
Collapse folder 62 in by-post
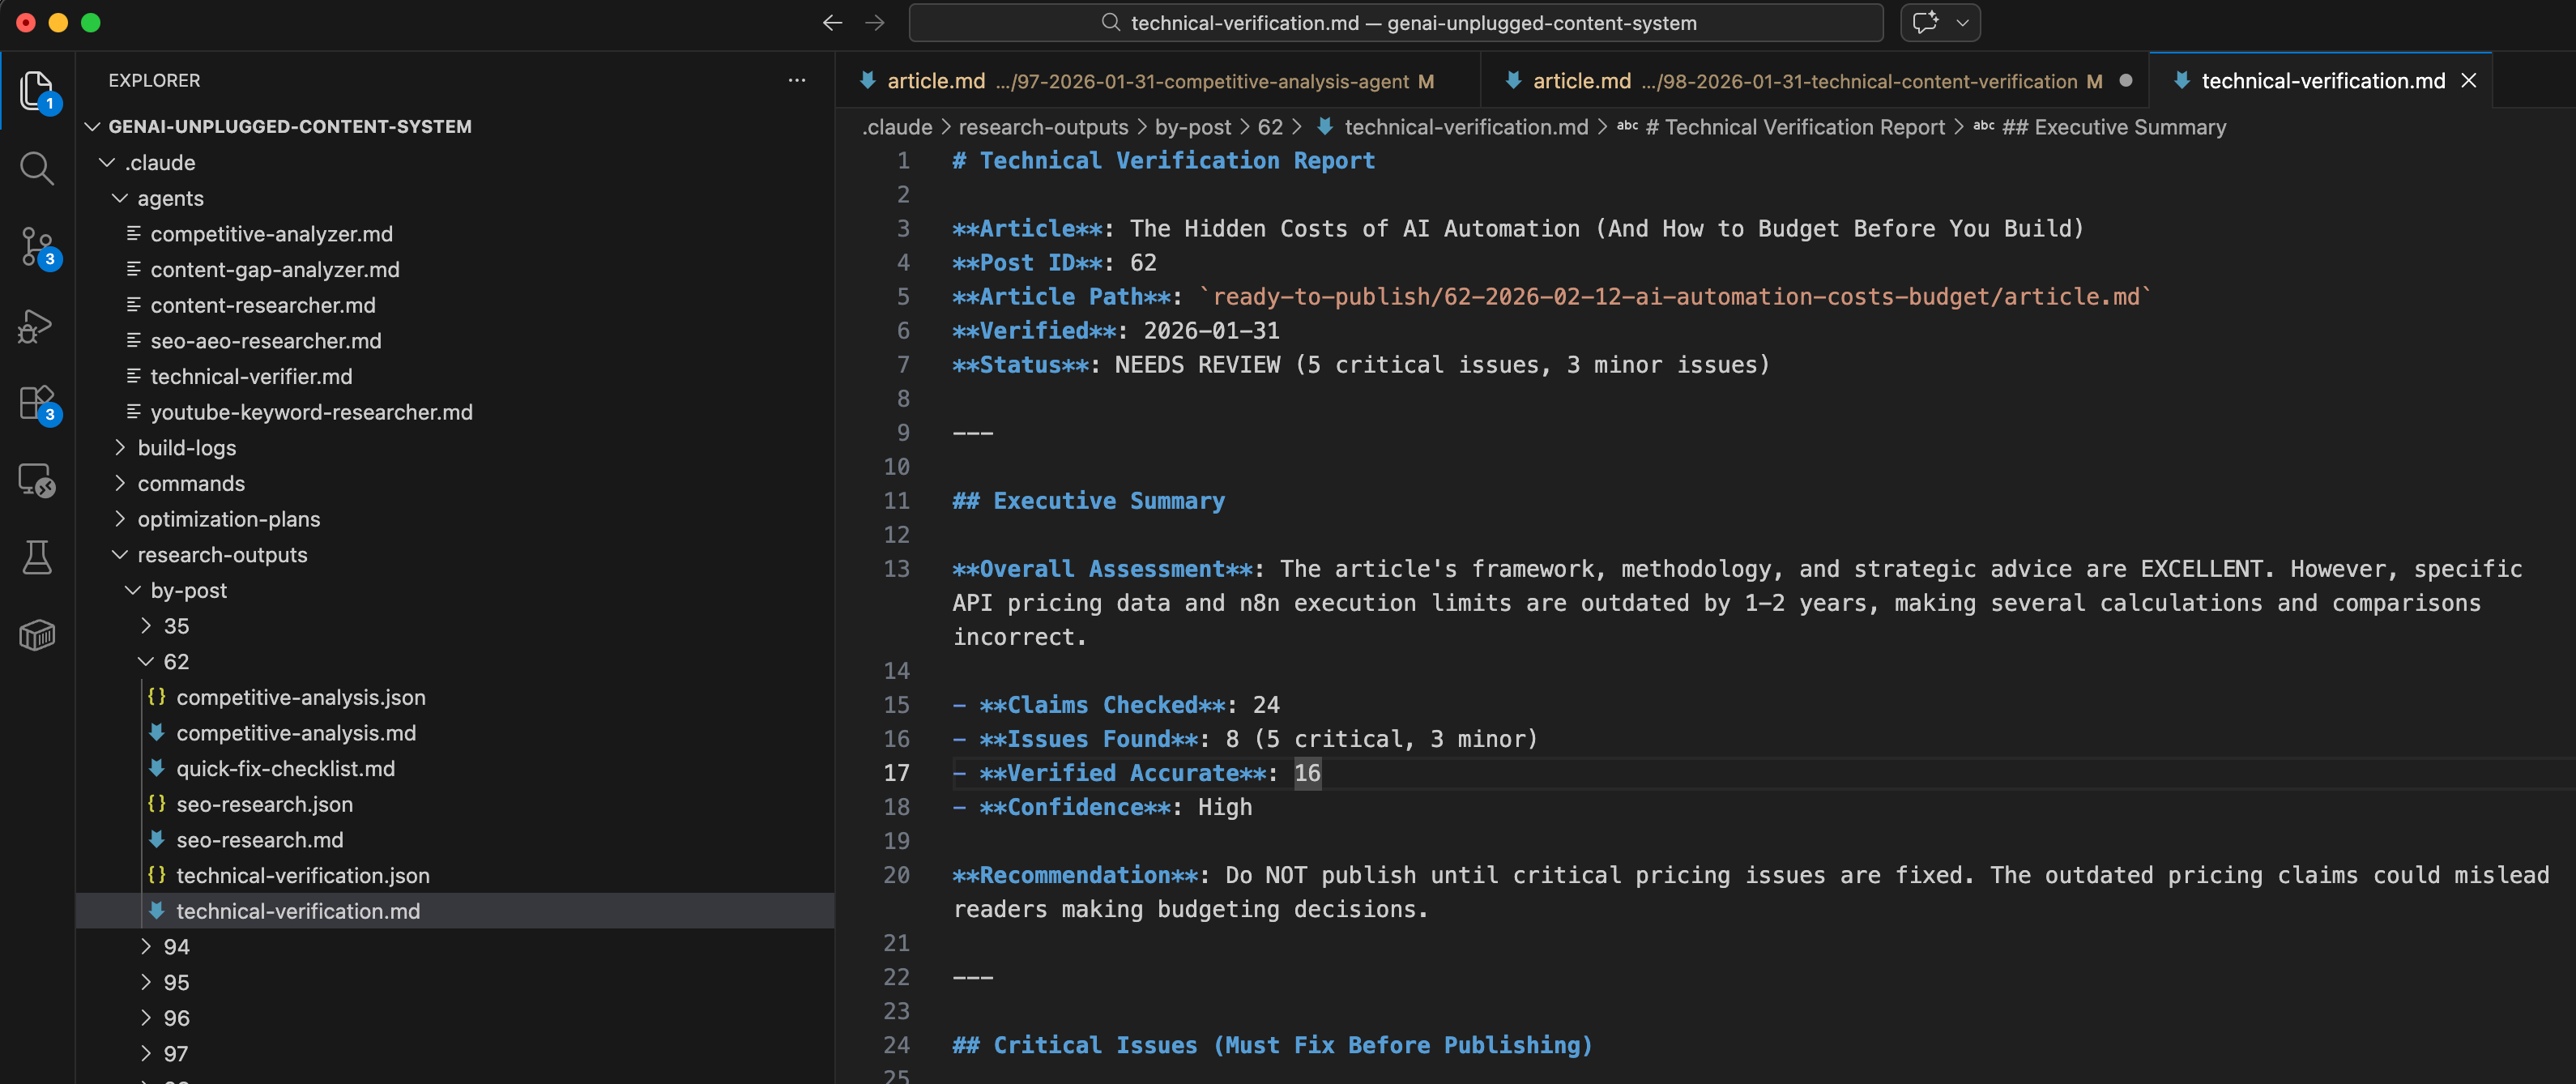(176, 661)
